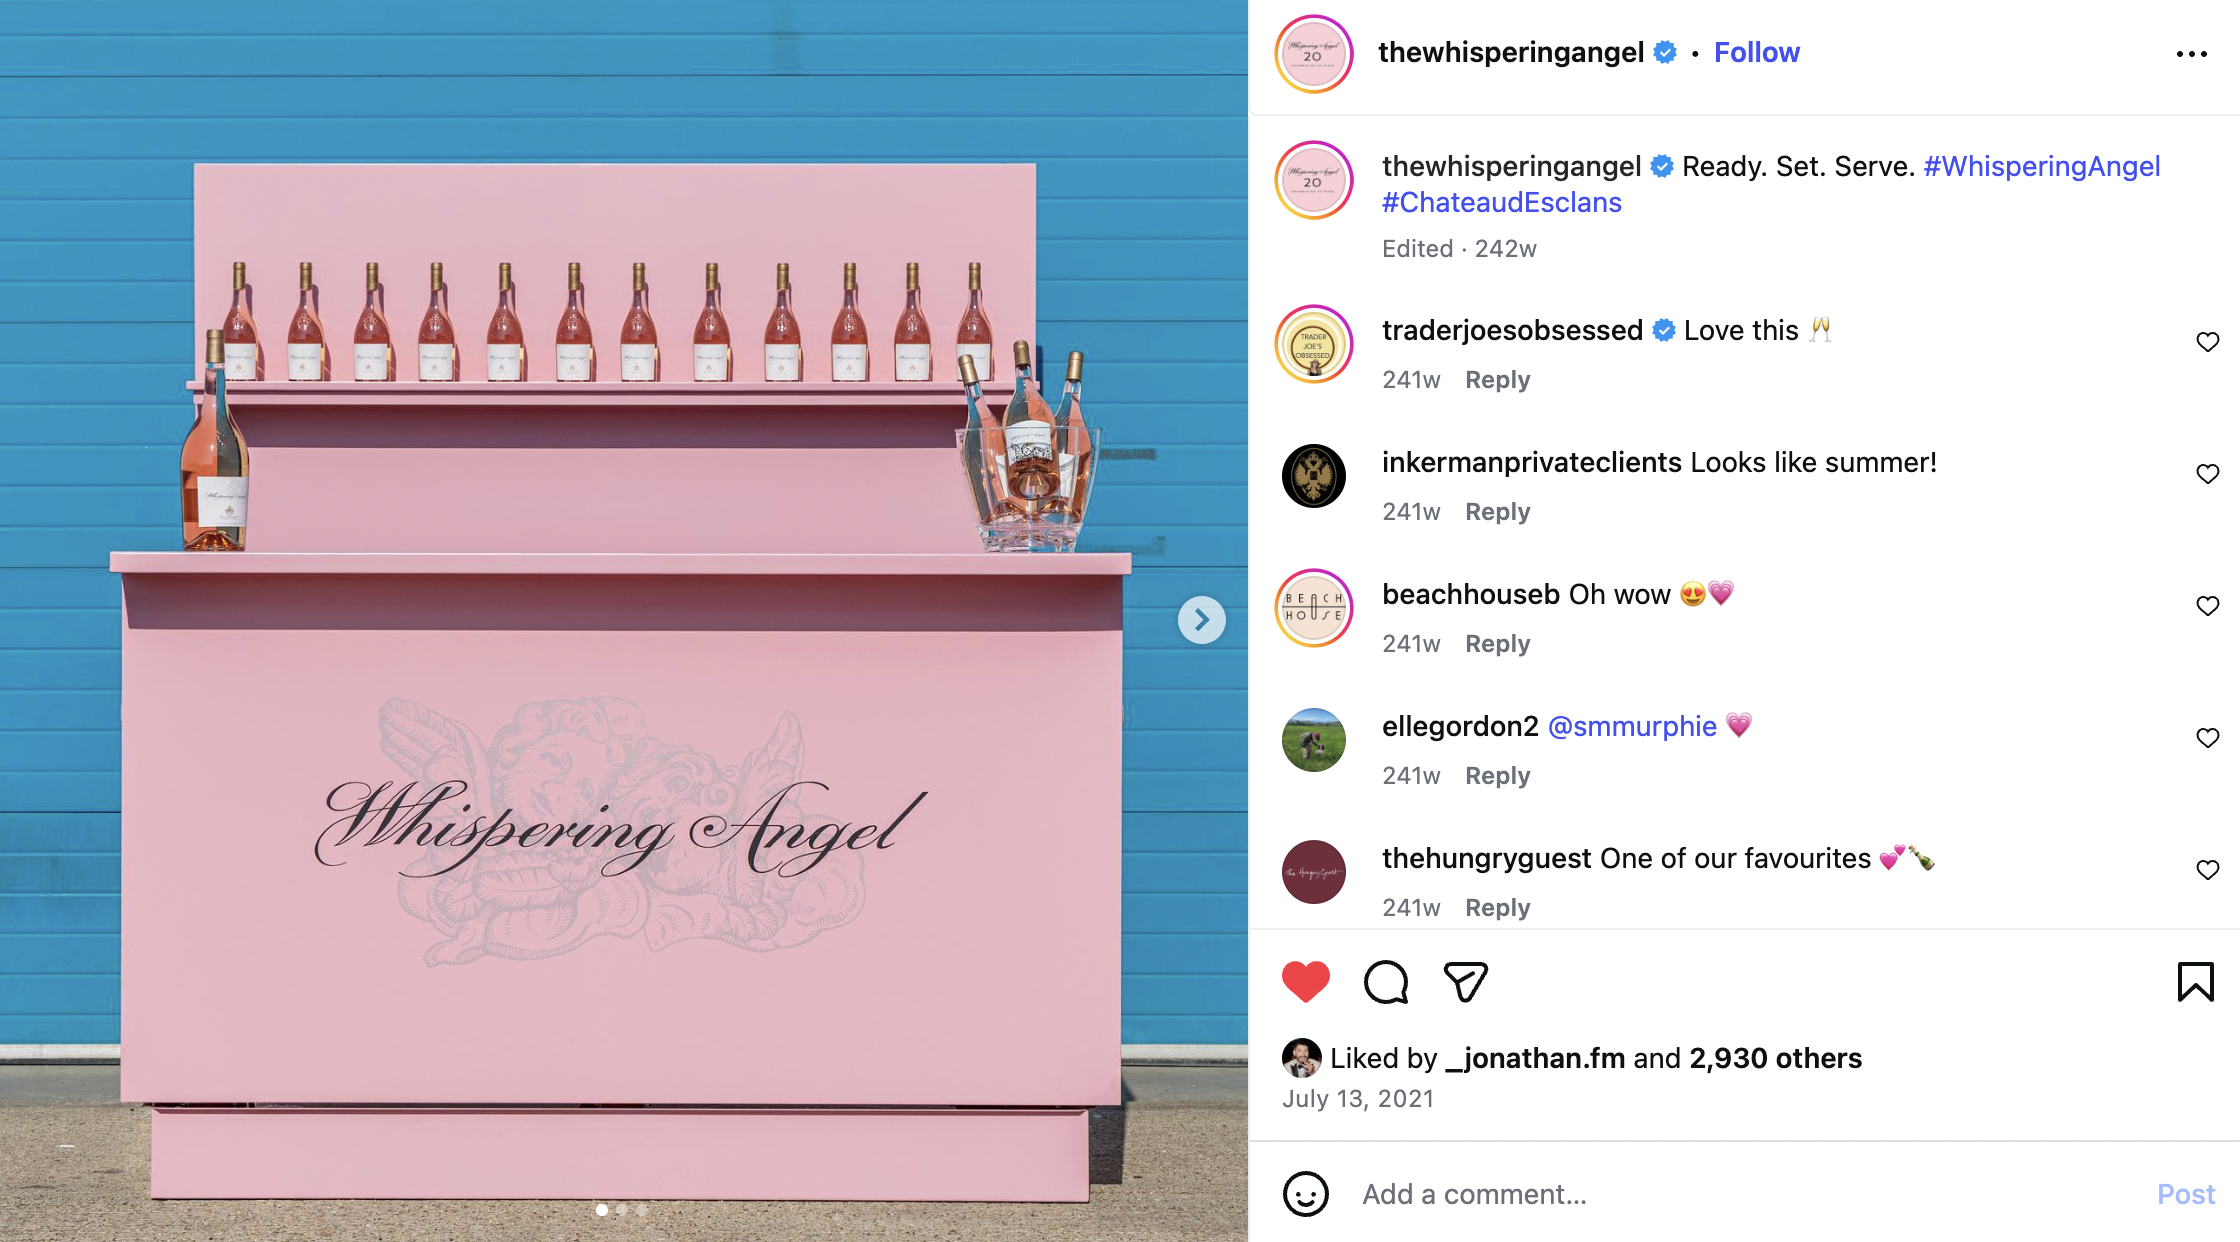2240x1242 pixels.
Task: Open the three-dot more options menu
Action: coord(2191,54)
